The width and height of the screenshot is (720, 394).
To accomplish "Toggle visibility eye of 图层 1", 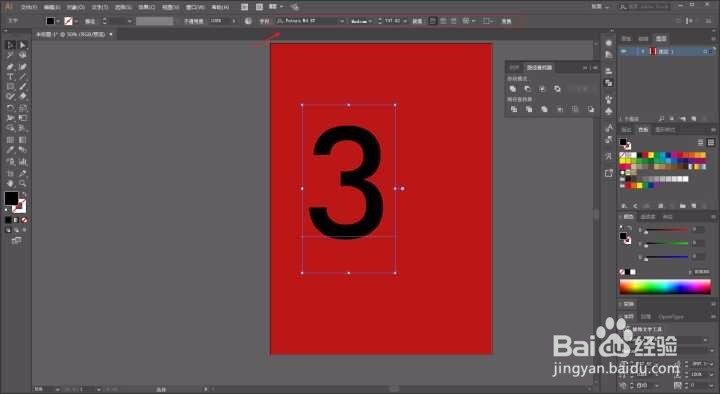I will [x=624, y=51].
